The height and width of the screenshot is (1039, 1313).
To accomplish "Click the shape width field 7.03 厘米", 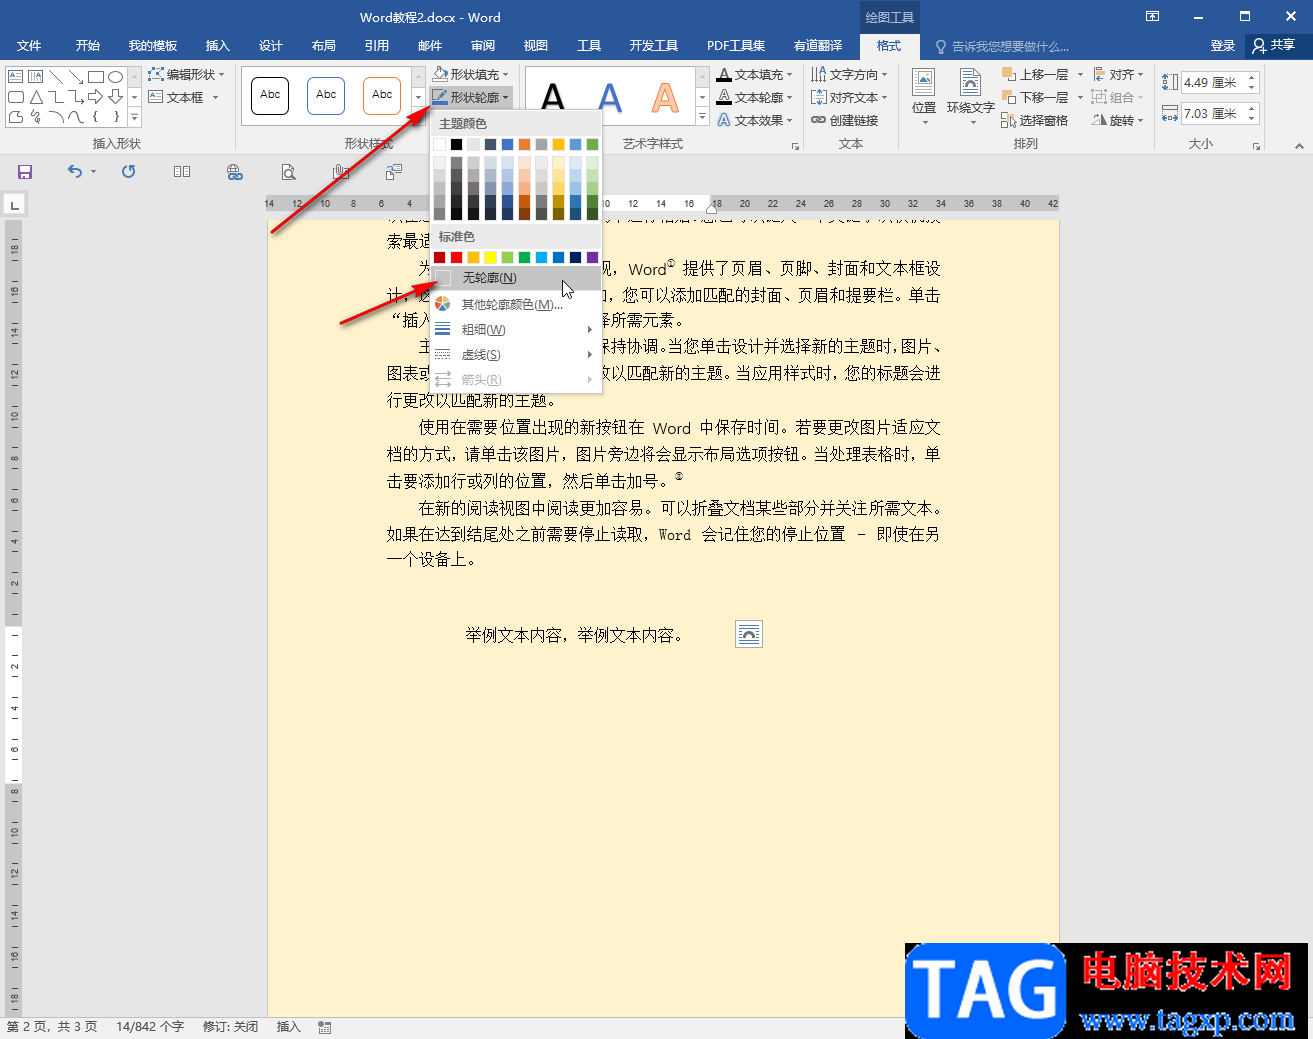I will pos(1213,114).
